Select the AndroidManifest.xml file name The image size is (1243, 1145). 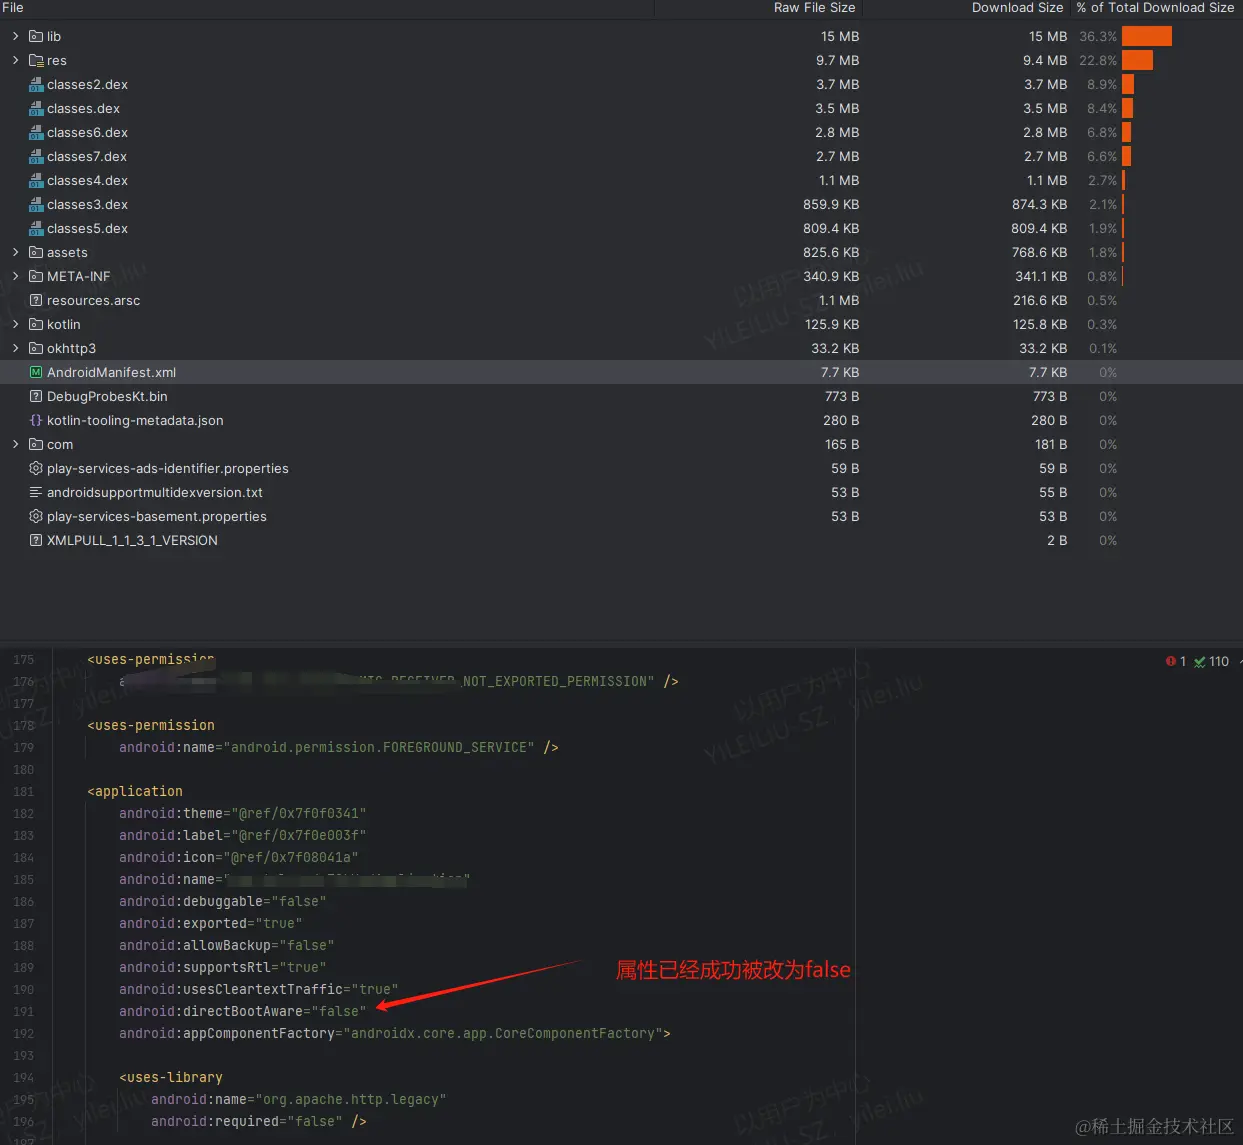tap(111, 372)
